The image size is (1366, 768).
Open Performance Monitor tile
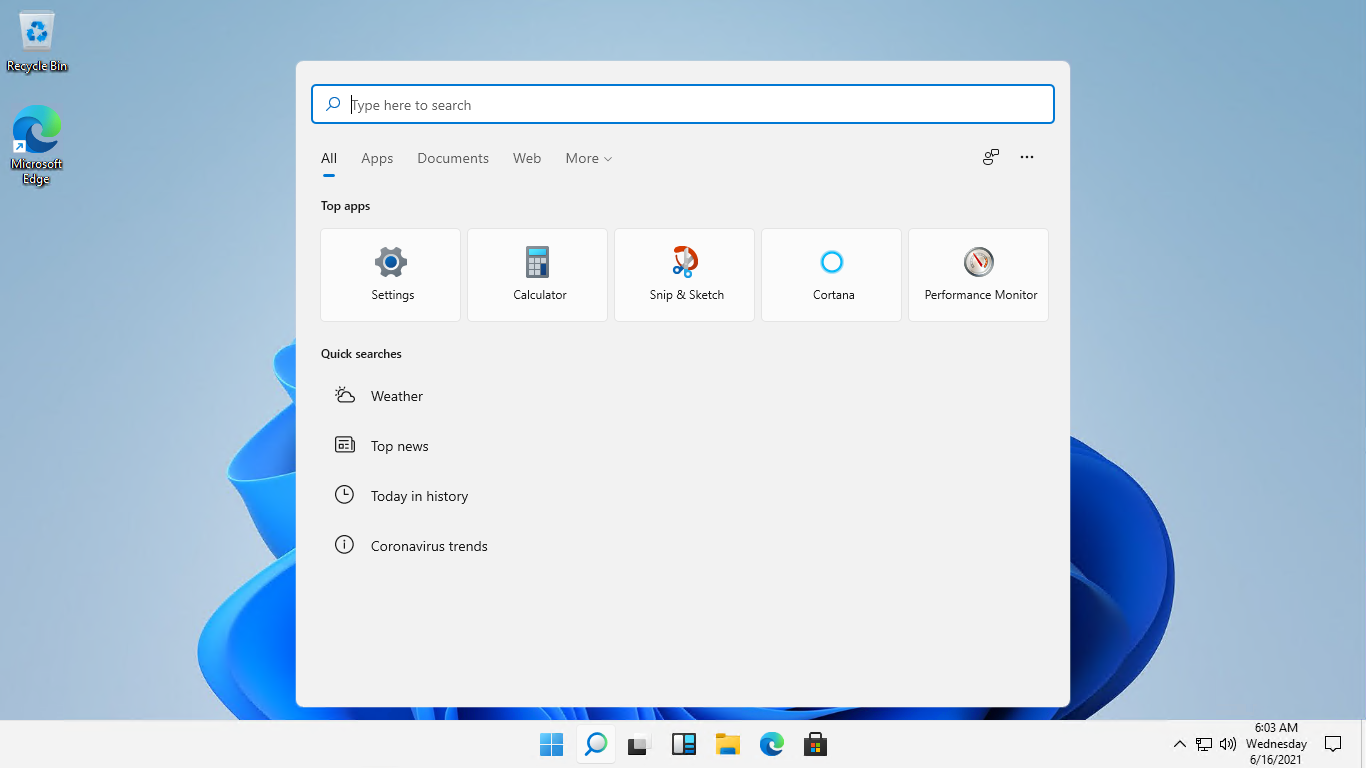(978, 275)
